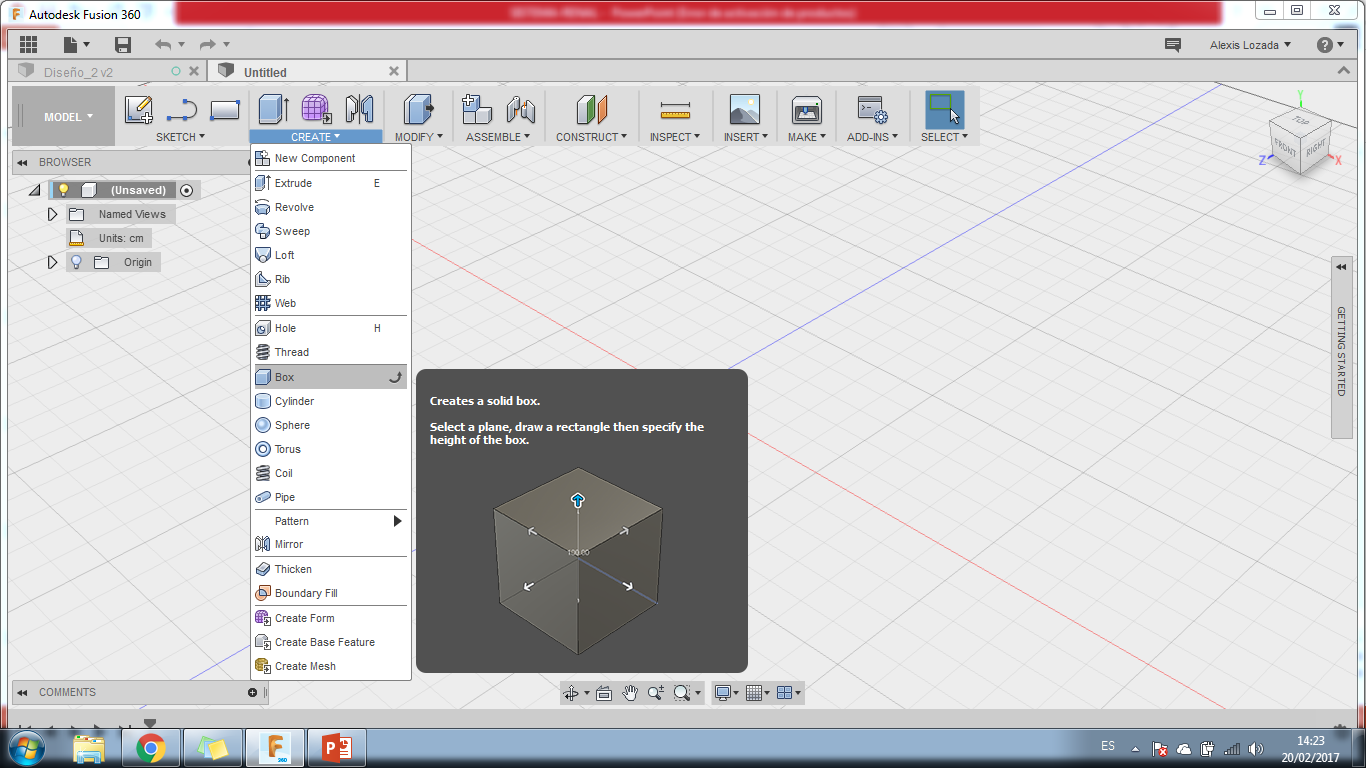Open the Pattern submenu arrow
The image size is (1366, 768).
coord(397,521)
